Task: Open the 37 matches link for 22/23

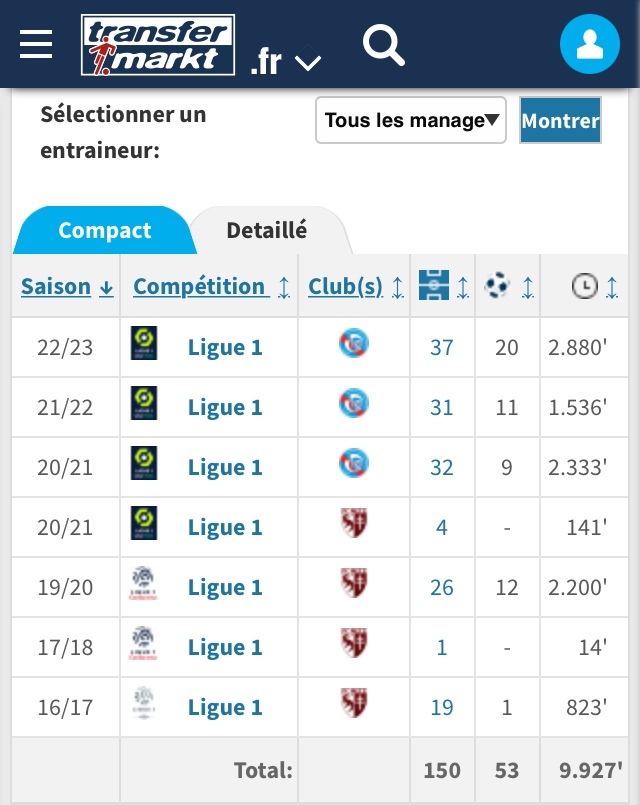Action: (x=441, y=348)
